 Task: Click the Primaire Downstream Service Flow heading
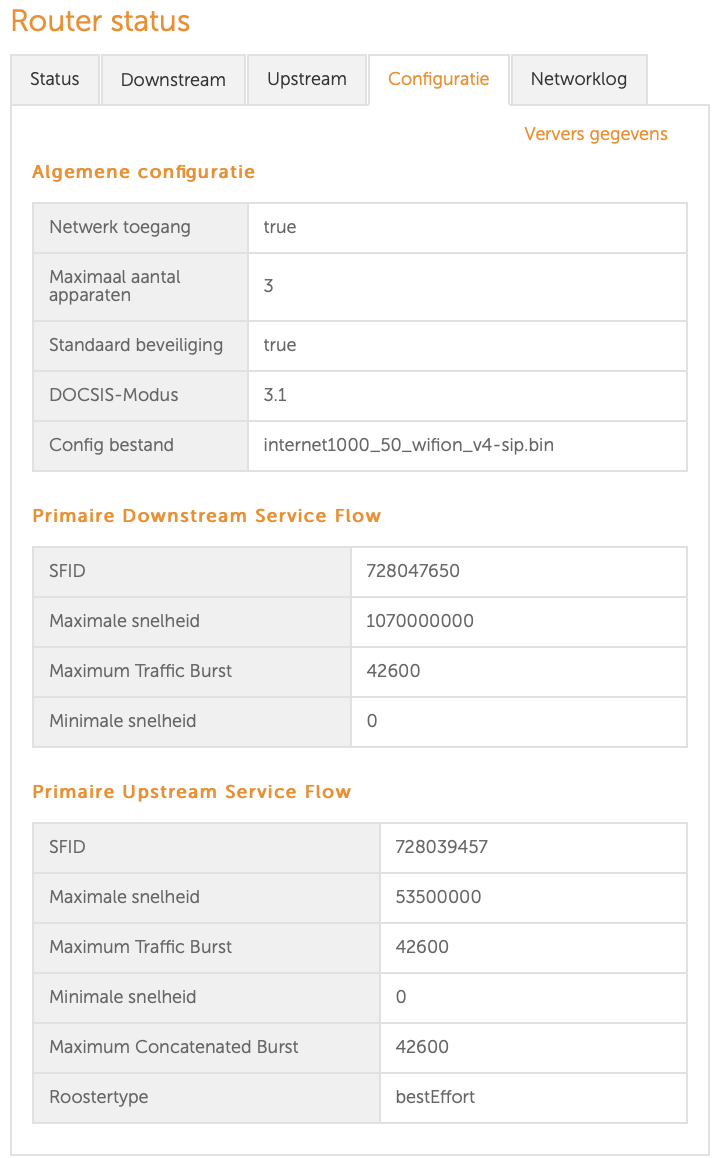pyautogui.click(x=207, y=516)
